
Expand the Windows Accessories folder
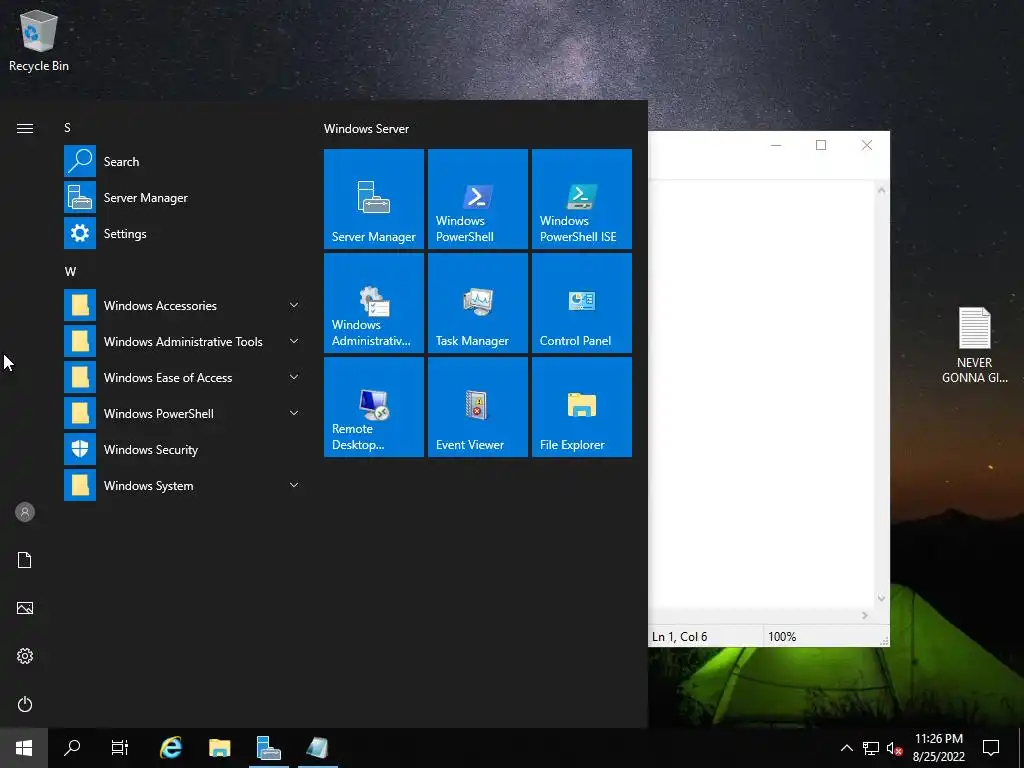click(182, 305)
